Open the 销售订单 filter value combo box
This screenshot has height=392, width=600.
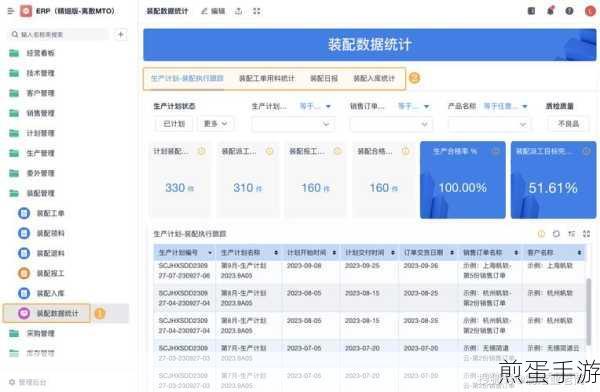[391, 124]
